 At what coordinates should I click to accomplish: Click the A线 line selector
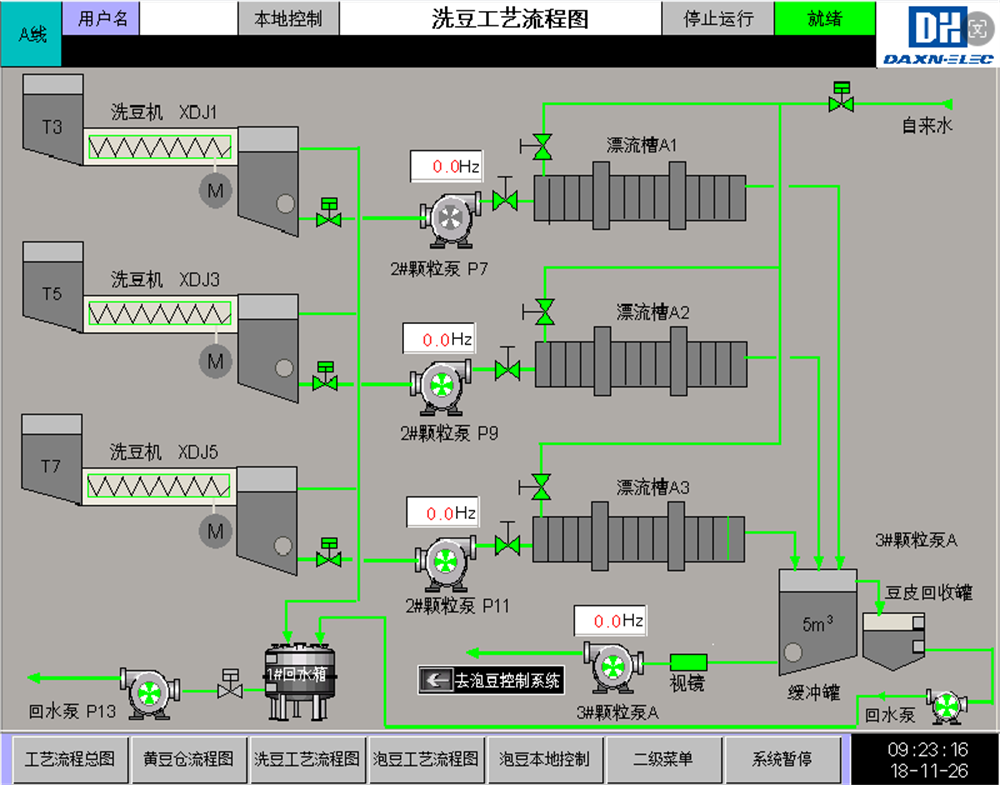tap(32, 34)
